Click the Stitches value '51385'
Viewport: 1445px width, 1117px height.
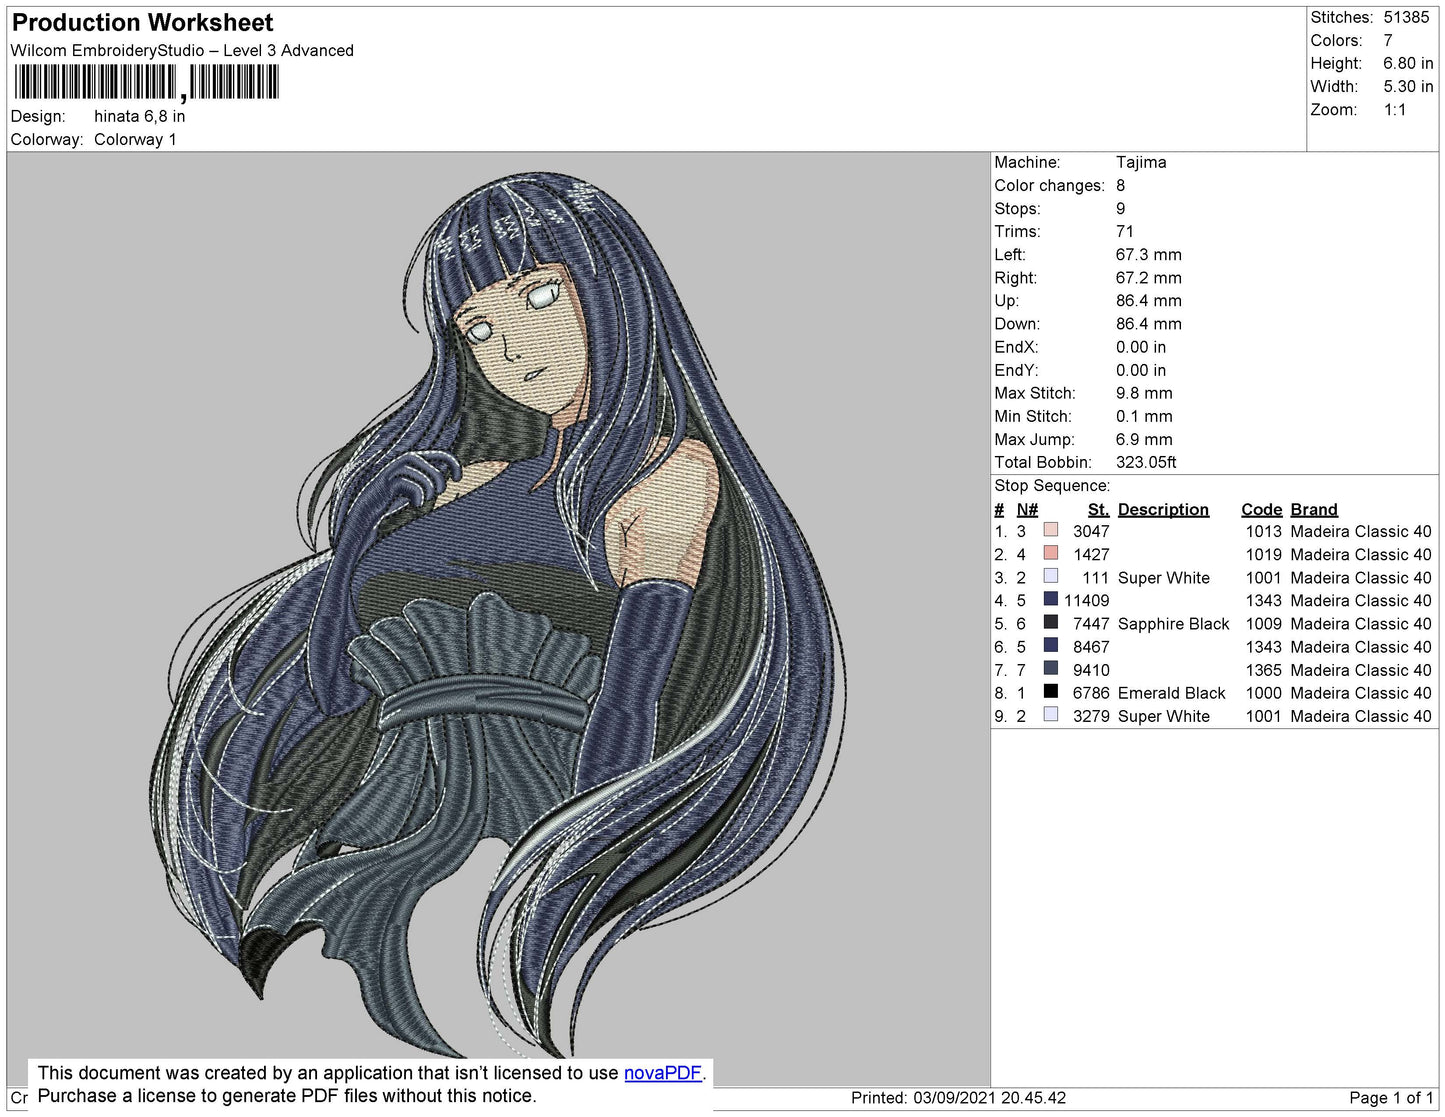click(1406, 17)
